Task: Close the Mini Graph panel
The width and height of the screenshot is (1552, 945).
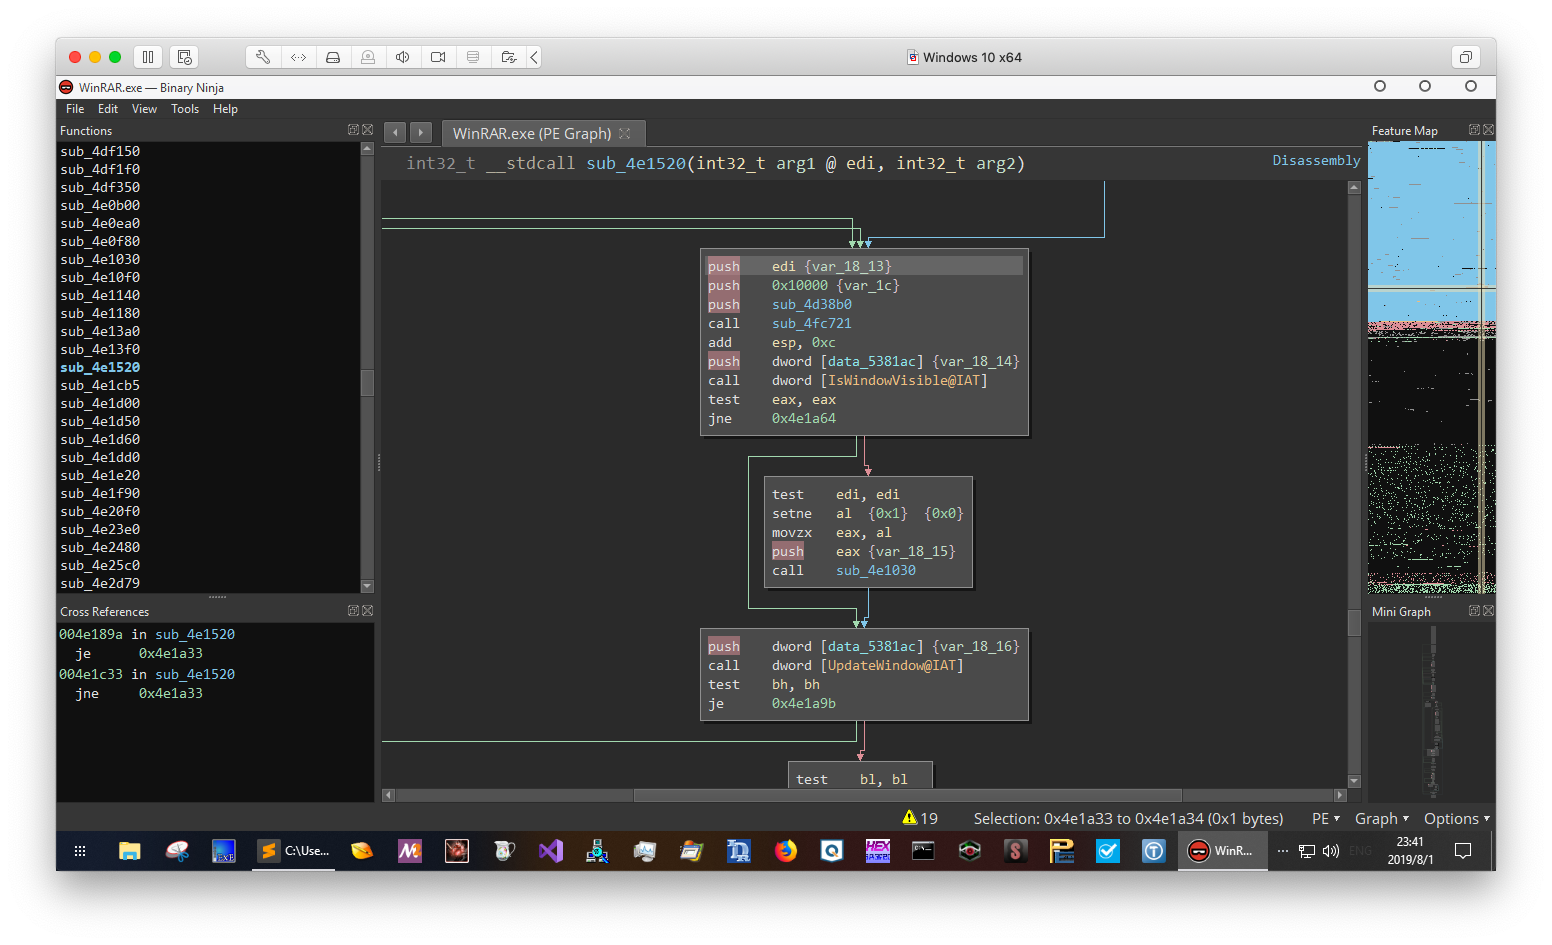Action: coord(1488,611)
